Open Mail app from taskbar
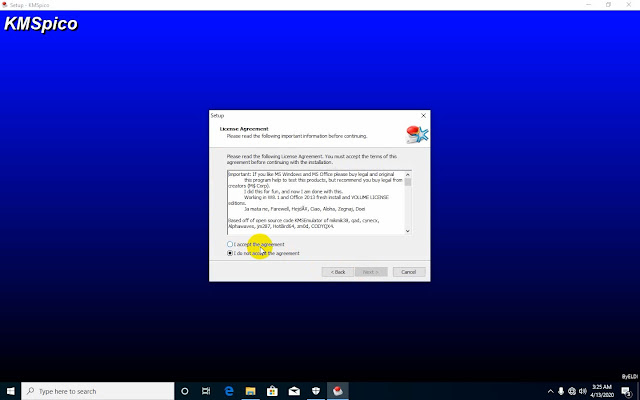This screenshot has width=640, height=400. point(294,391)
